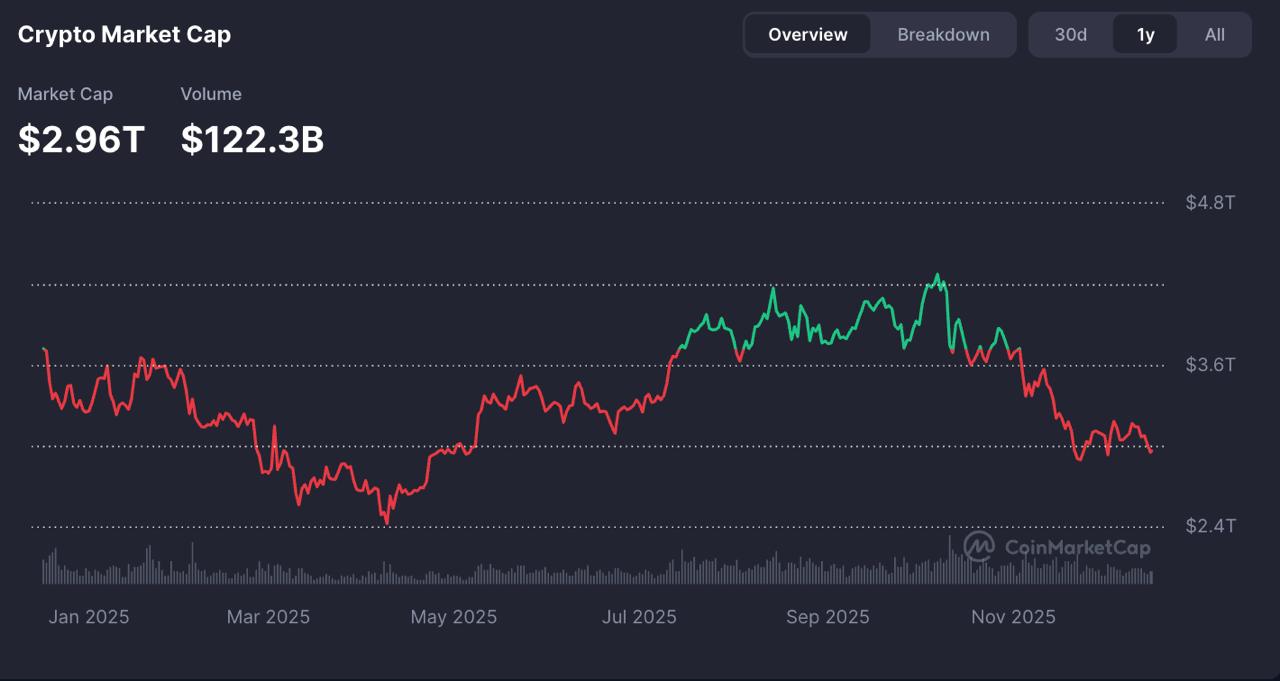Click the Mar 2025 axis label

tap(268, 617)
